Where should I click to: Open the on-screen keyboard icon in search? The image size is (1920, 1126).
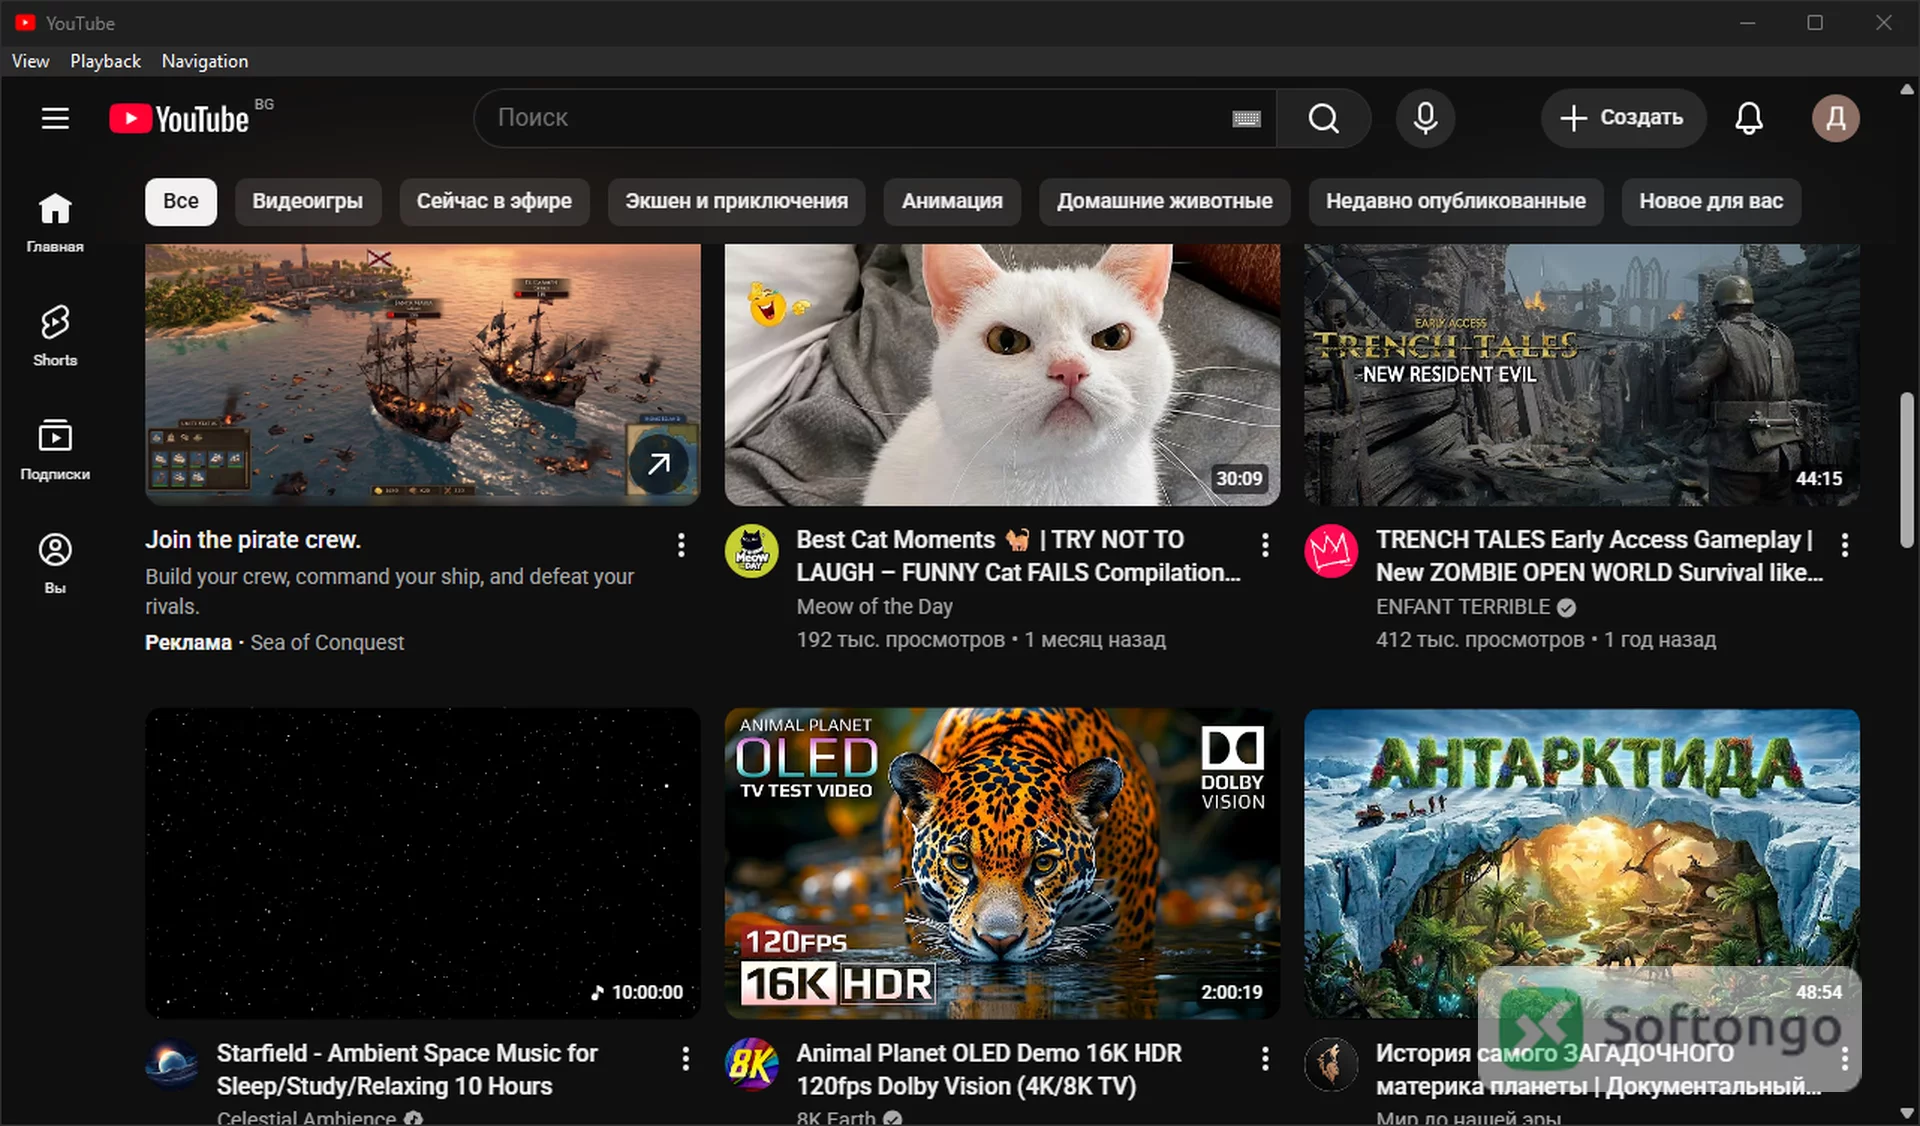pyautogui.click(x=1246, y=119)
